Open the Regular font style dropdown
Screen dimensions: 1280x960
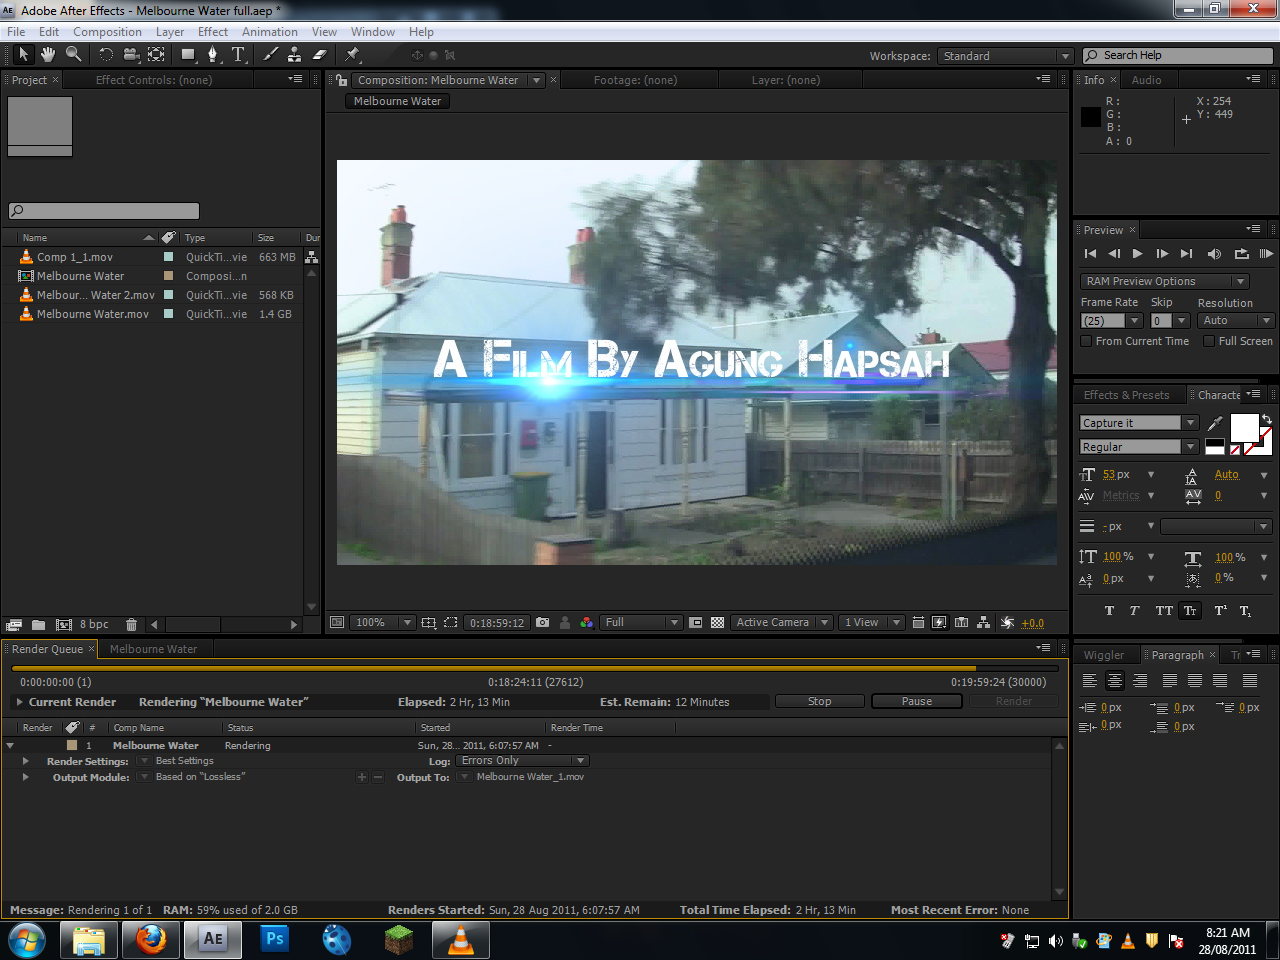[x=1139, y=447]
